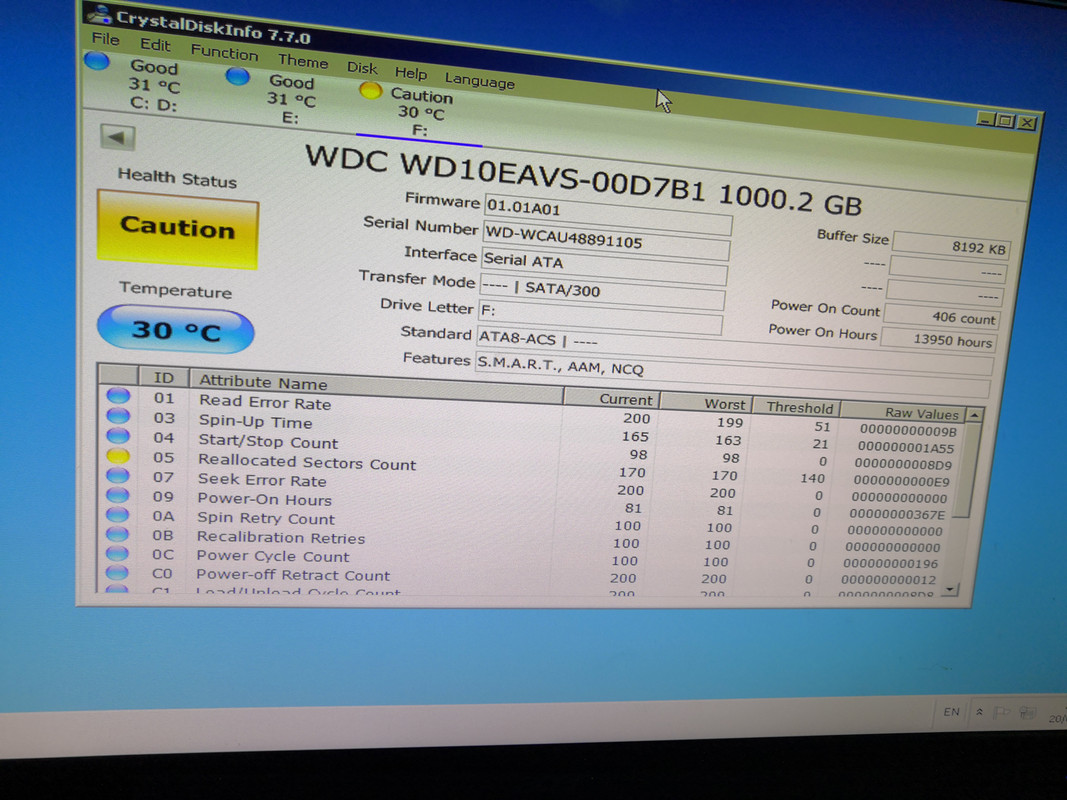Open the Function menu

(x=224, y=52)
